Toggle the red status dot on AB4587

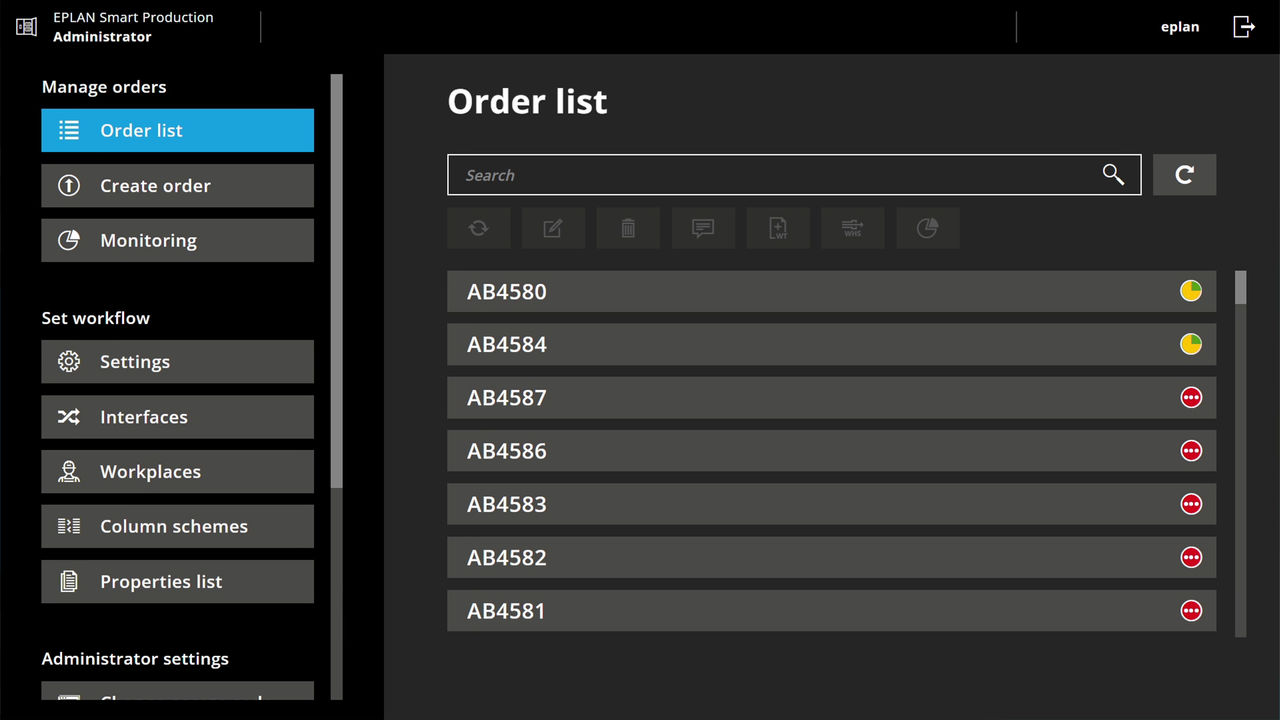[1191, 397]
